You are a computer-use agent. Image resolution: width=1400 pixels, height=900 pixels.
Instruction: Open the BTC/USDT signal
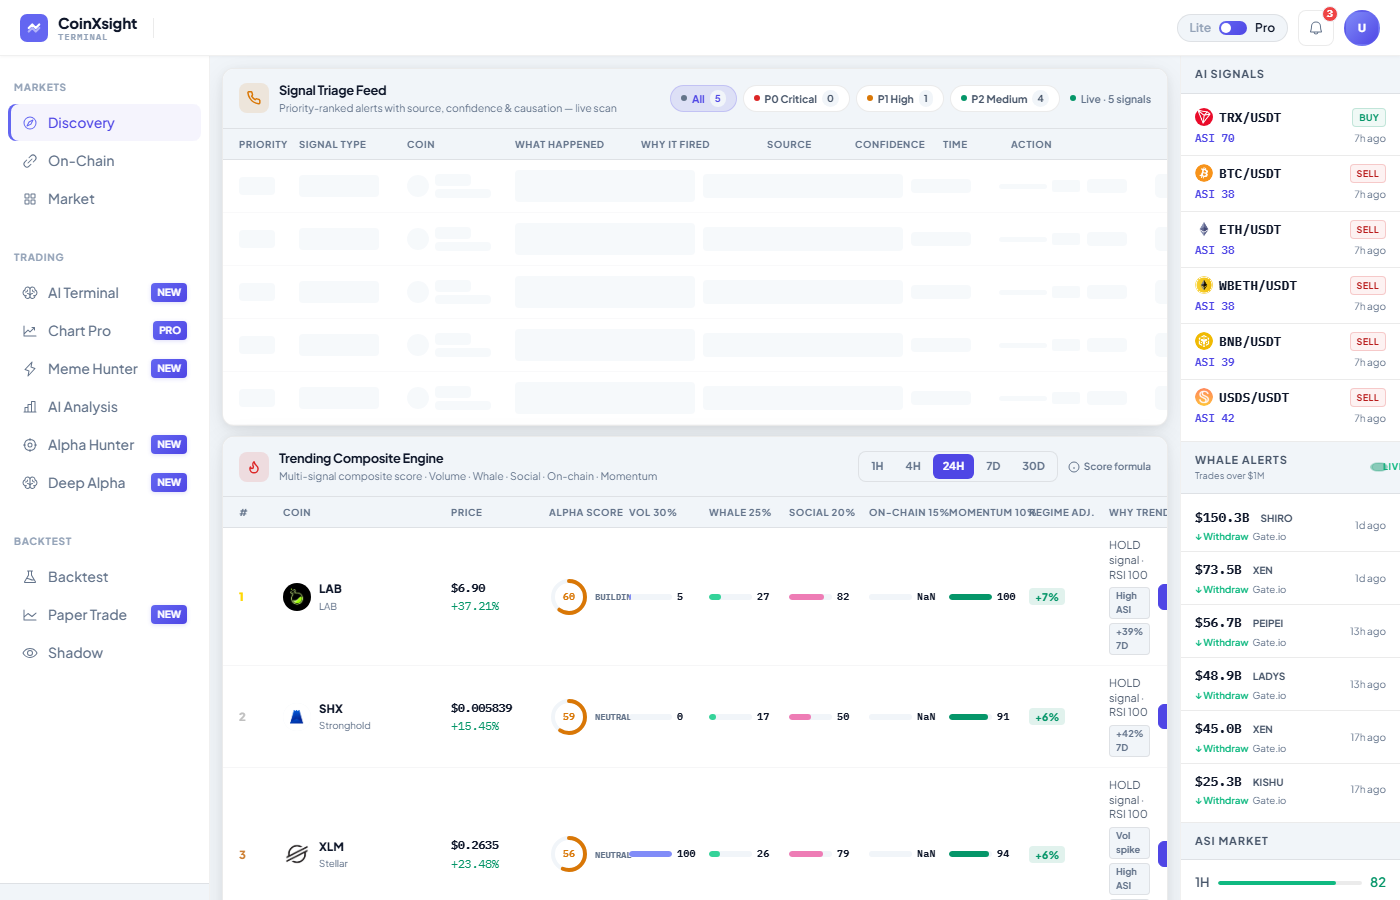point(1290,183)
